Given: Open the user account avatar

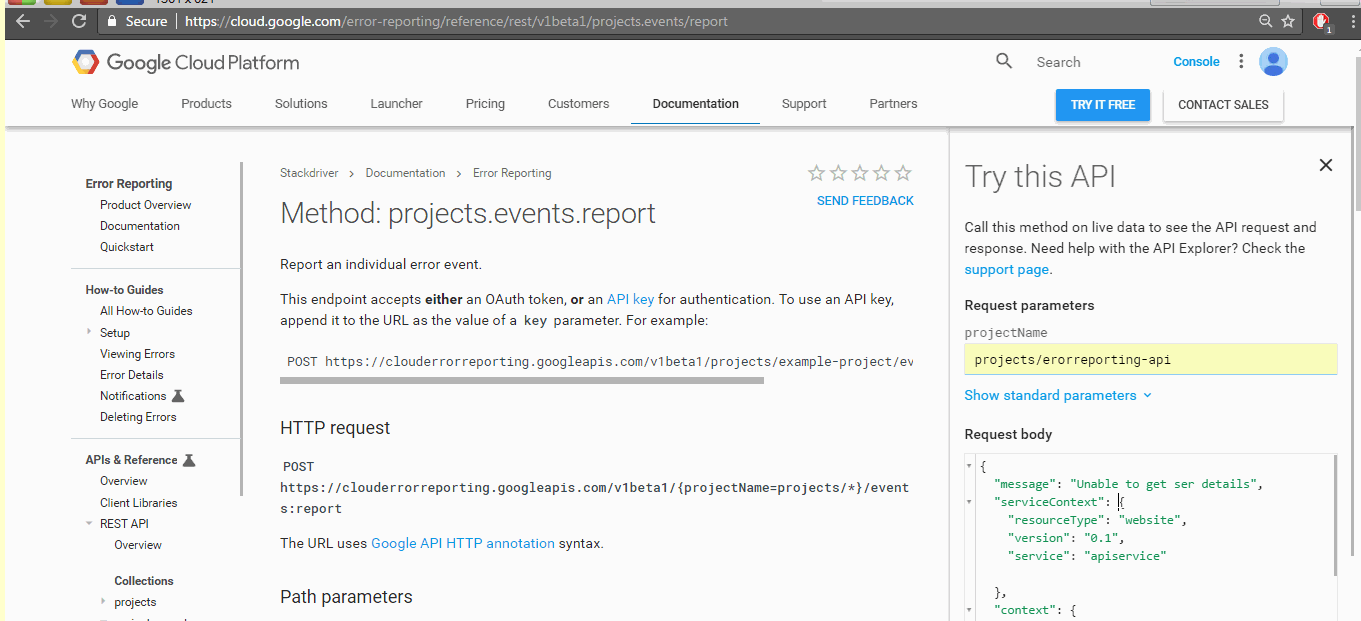Looking at the screenshot, I should [x=1273, y=62].
